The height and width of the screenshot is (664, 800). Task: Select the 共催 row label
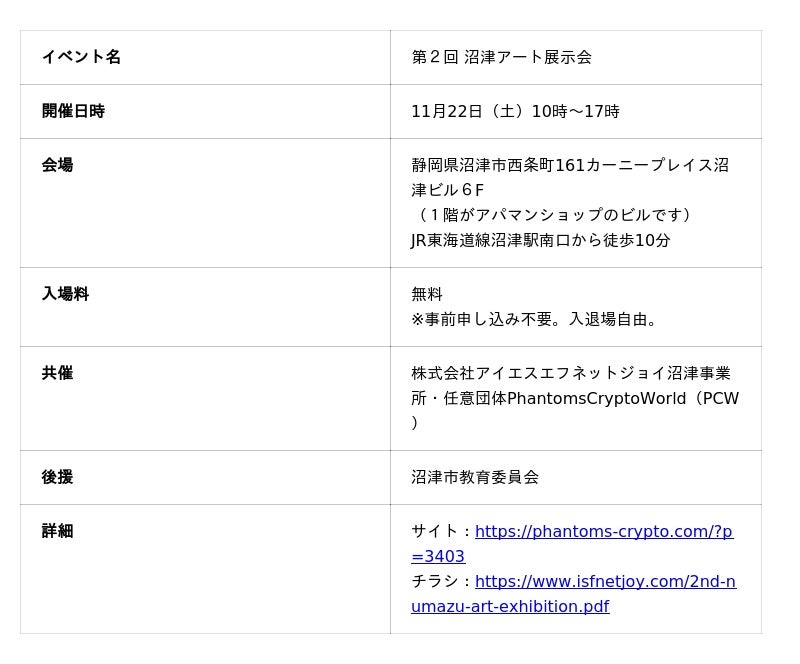tap(57, 373)
